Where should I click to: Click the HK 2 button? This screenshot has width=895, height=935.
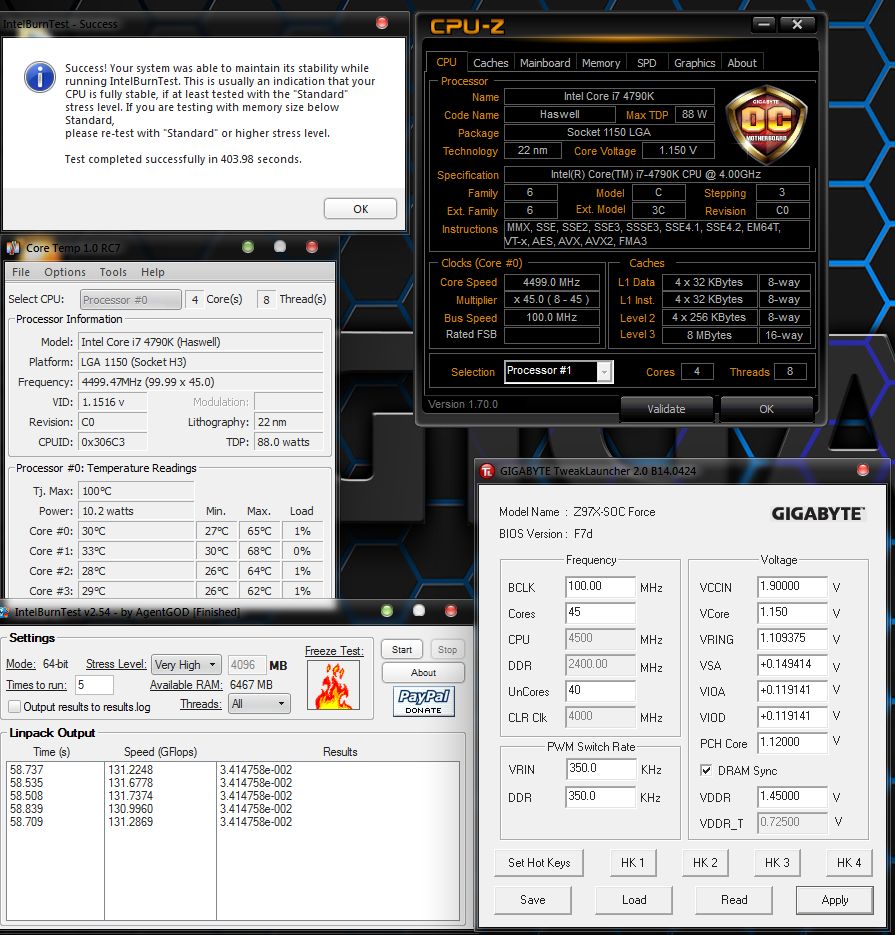[705, 863]
